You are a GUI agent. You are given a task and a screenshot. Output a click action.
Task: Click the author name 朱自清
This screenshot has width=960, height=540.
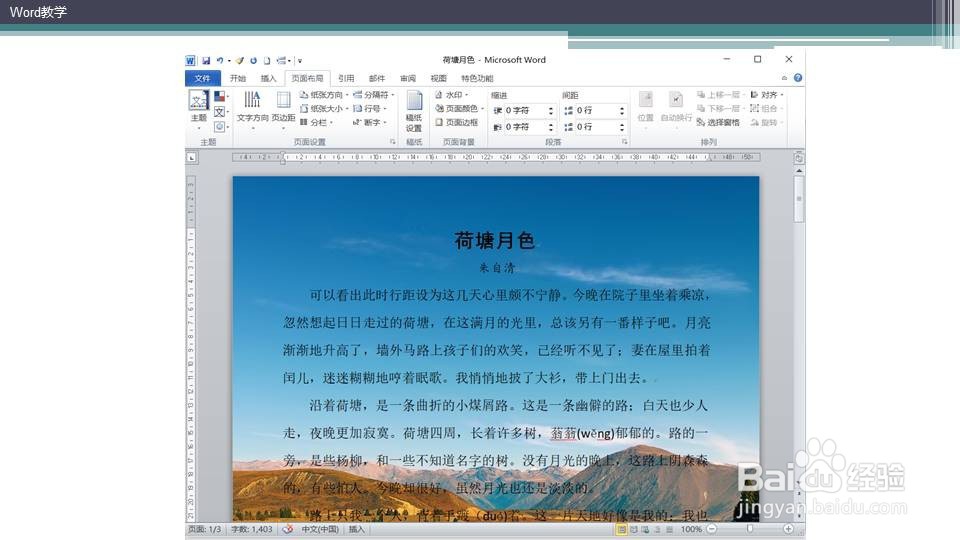pyautogui.click(x=497, y=268)
